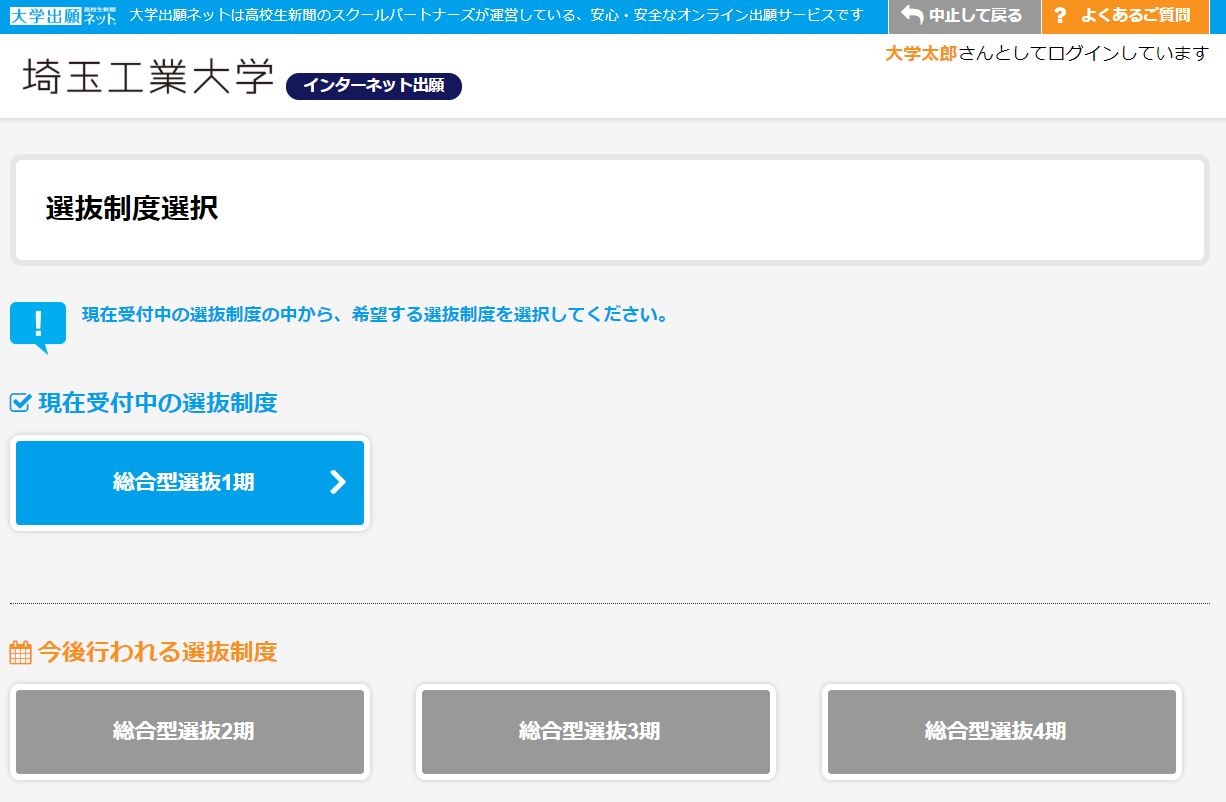Click the exclamation speech bubble icon
The width and height of the screenshot is (1226, 802).
pos(38,327)
